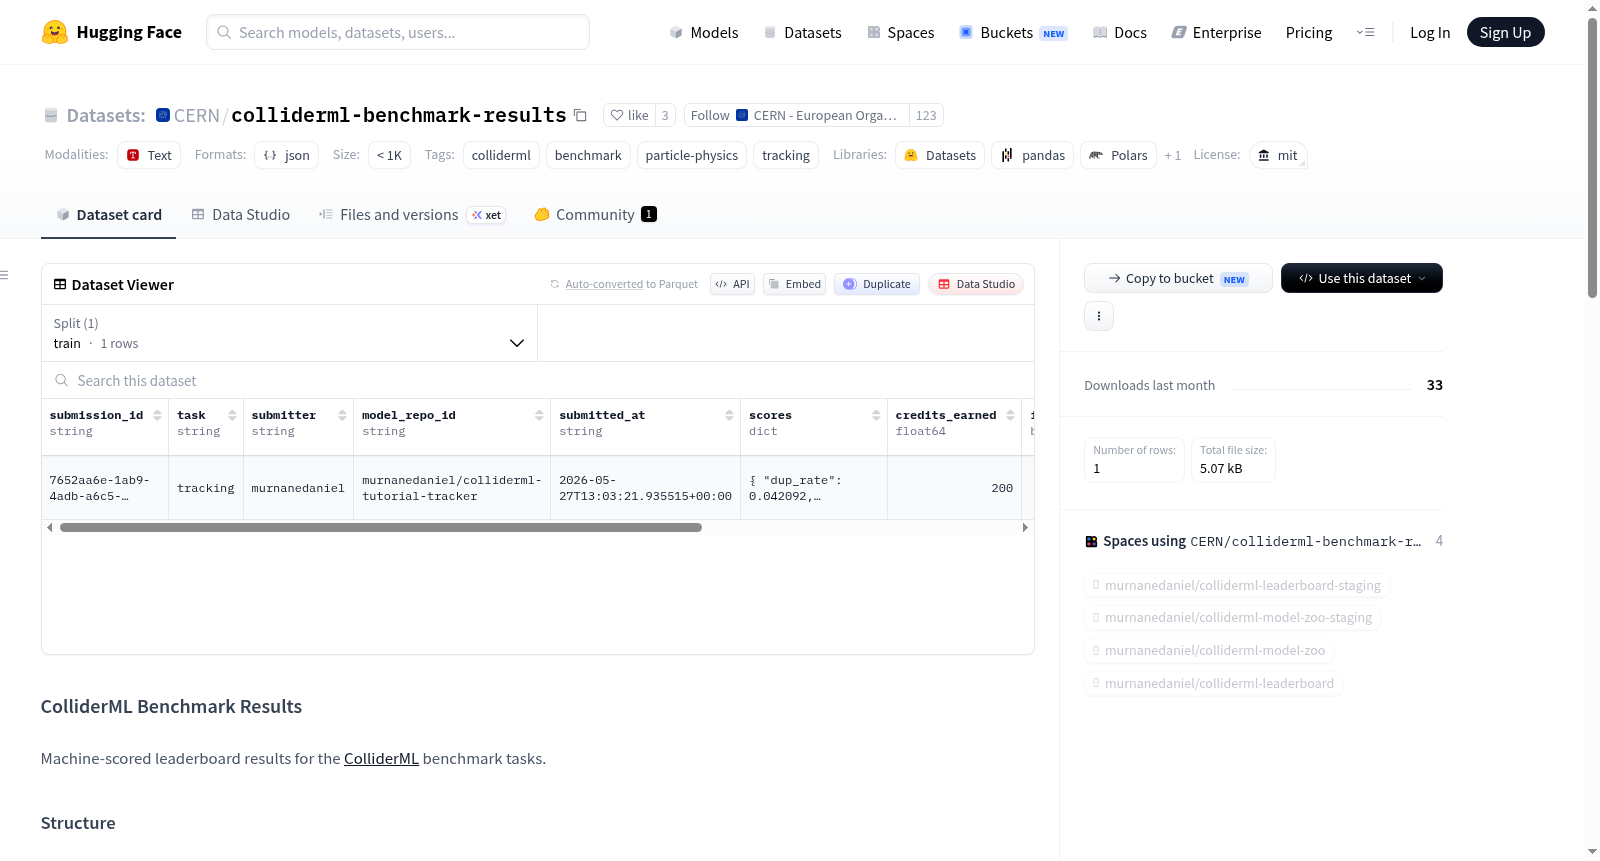Click the Datasets stack icon in breadcrumb
The image size is (1600, 861).
[51, 115]
